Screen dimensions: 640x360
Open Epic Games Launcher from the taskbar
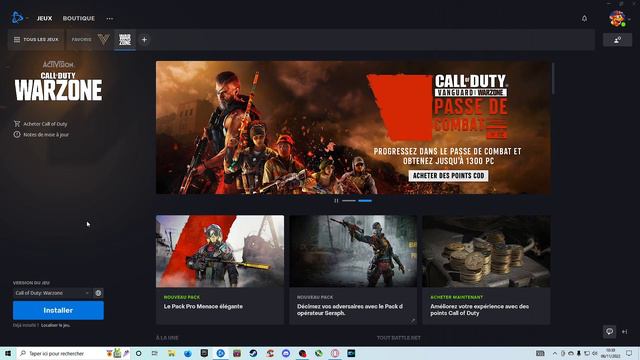[x=204, y=353]
